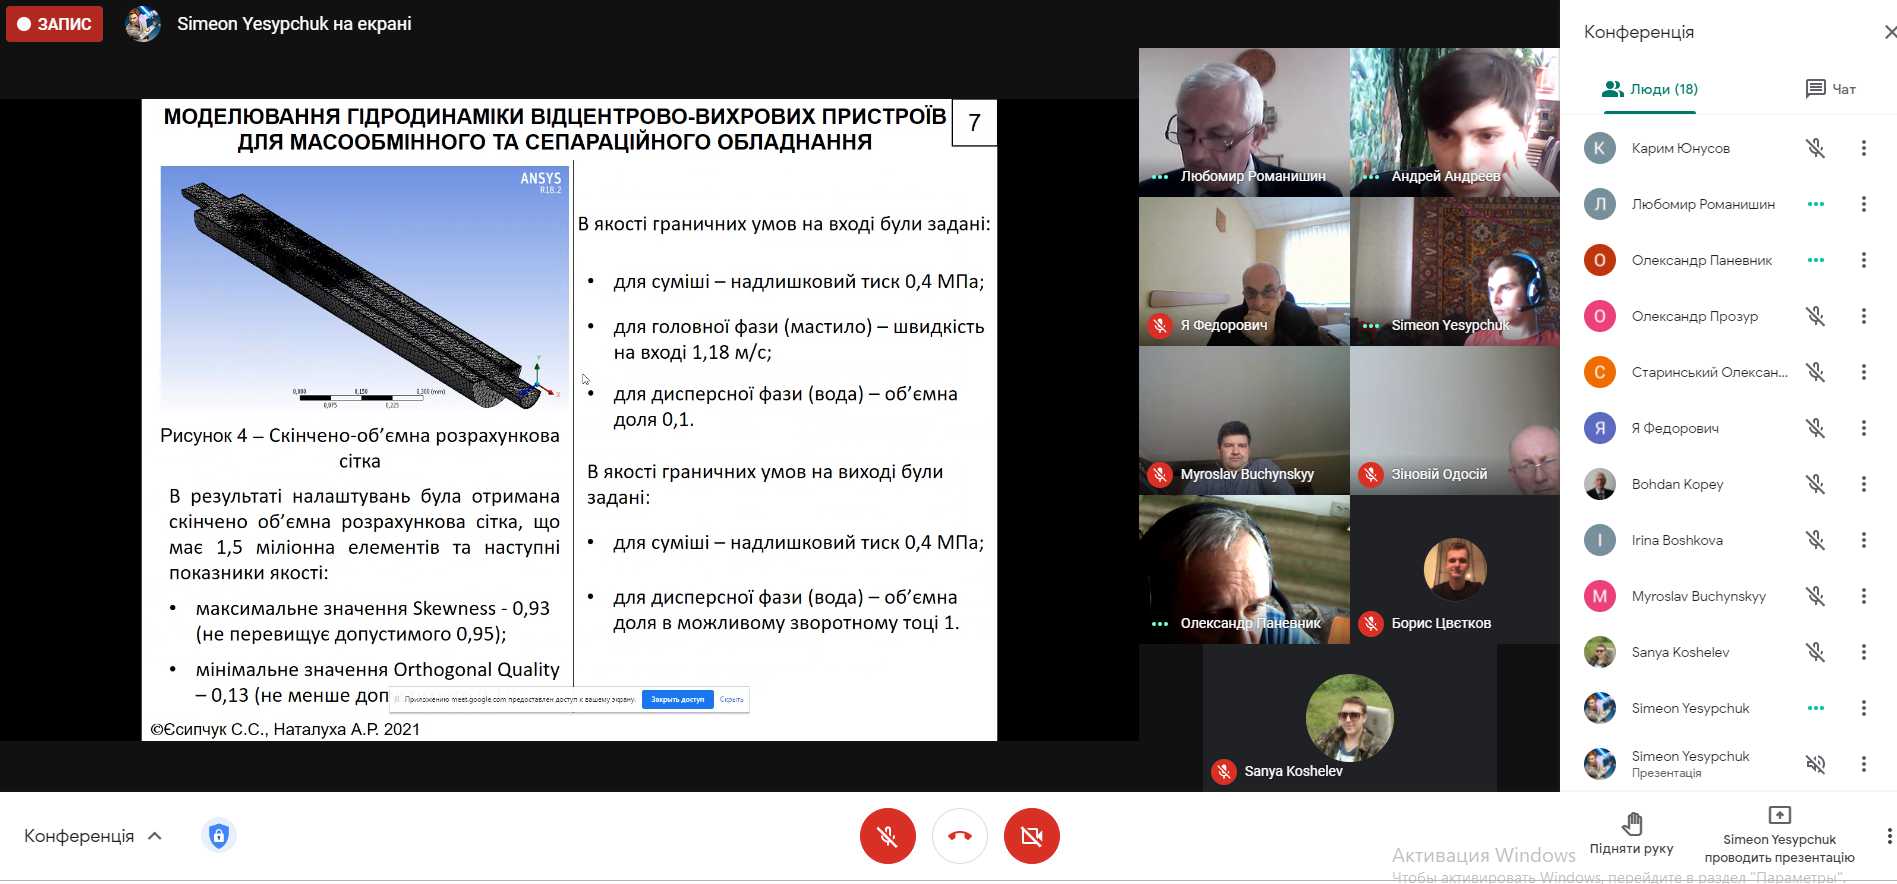Click the presentation screen icon above presenter label

[x=1779, y=815]
